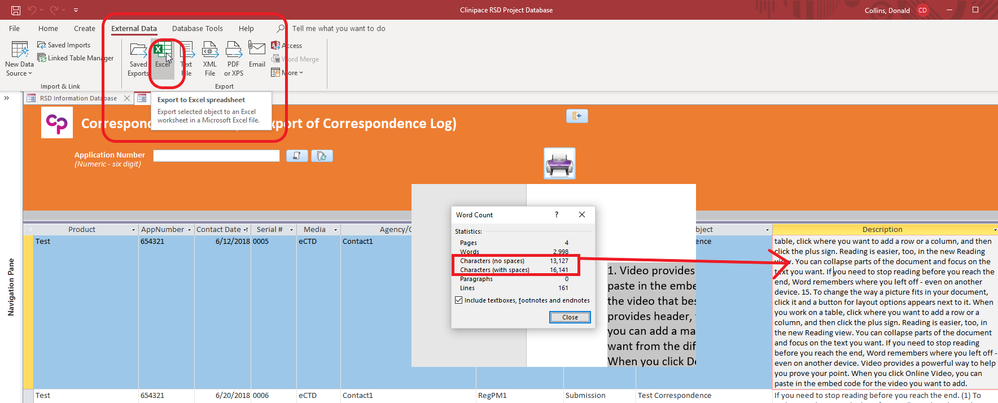Screen dimensions: 998x403
Task: Click the CD account avatar circle
Action: pos(922,10)
